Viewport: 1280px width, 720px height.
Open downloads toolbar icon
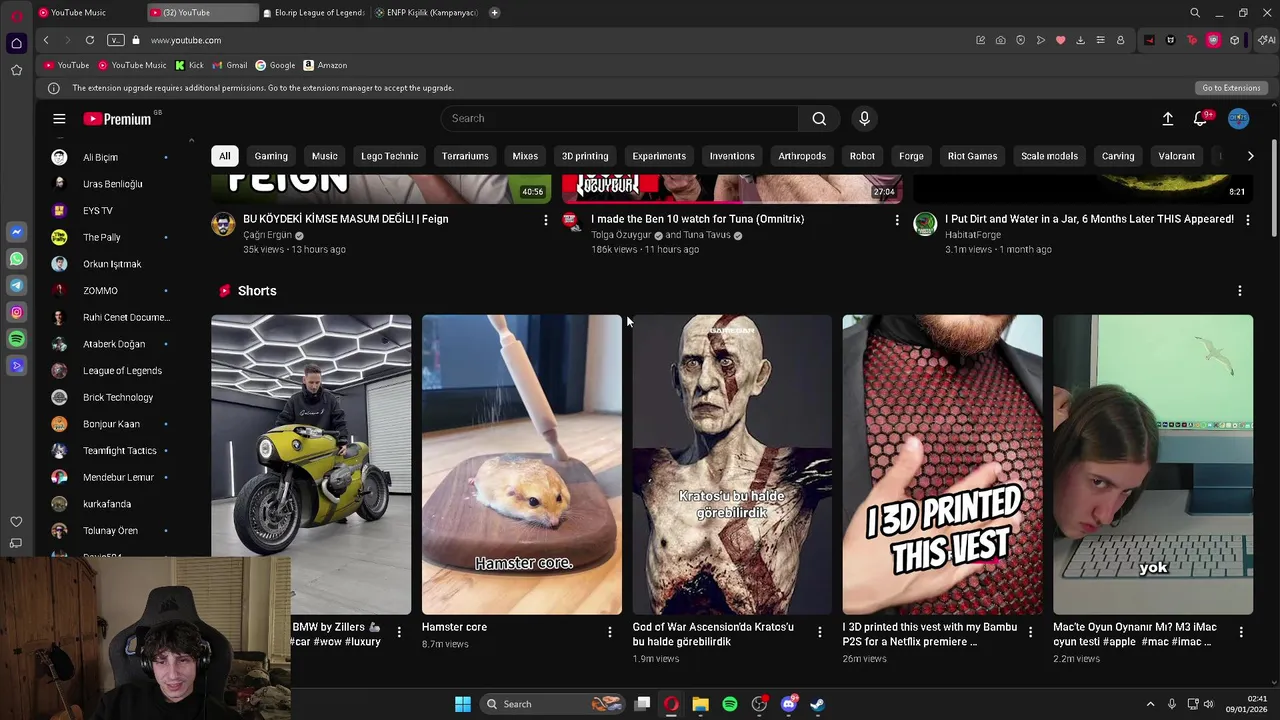pyautogui.click(x=1080, y=40)
